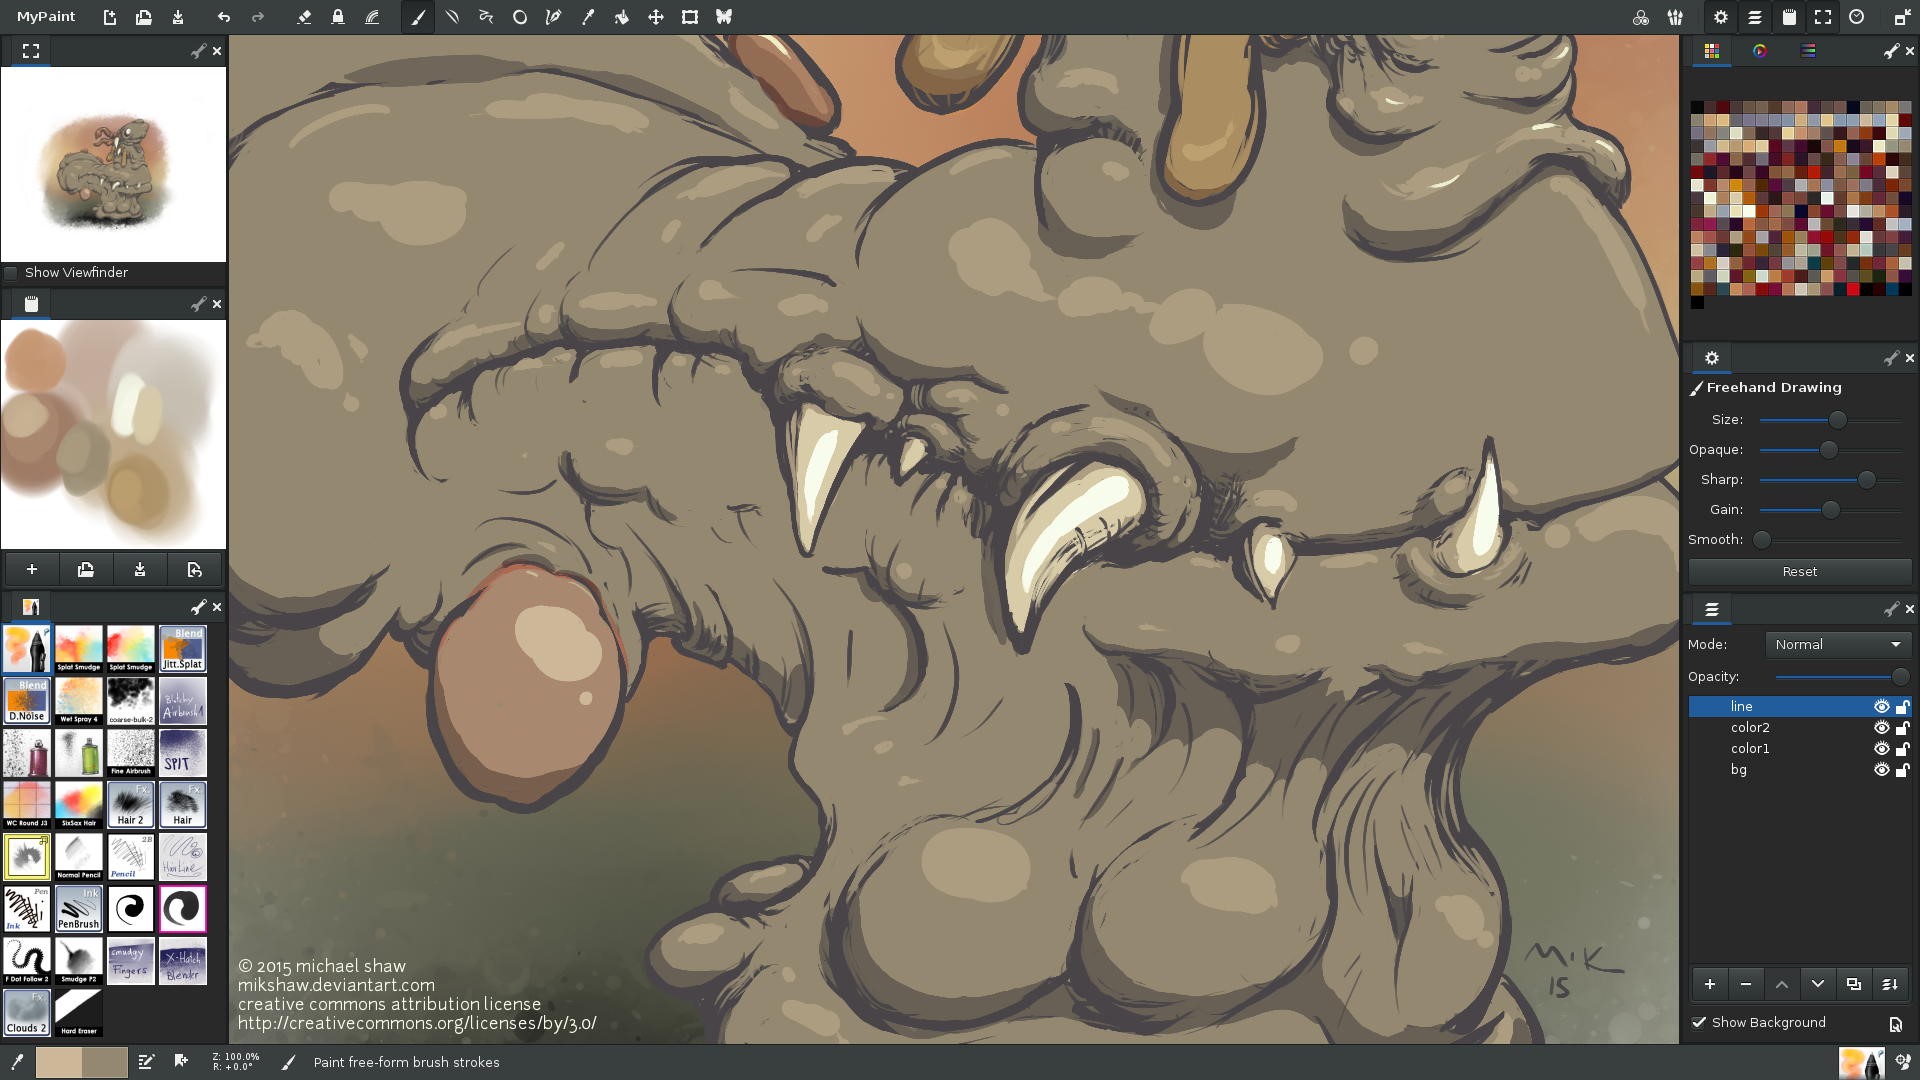Switch to the color sliders tab

pyautogui.click(x=1808, y=51)
